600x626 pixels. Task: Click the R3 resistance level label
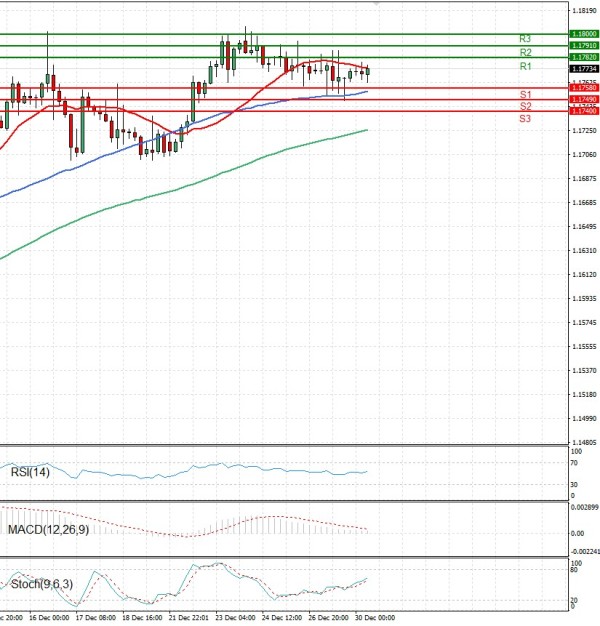pyautogui.click(x=524, y=38)
